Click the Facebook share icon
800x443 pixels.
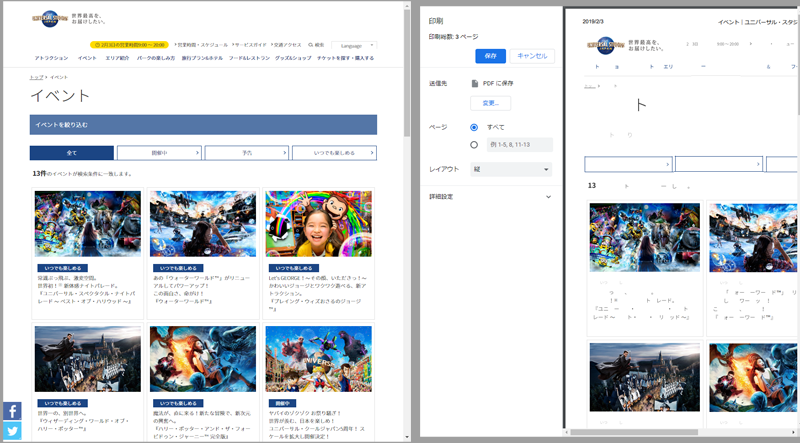coord(12,411)
